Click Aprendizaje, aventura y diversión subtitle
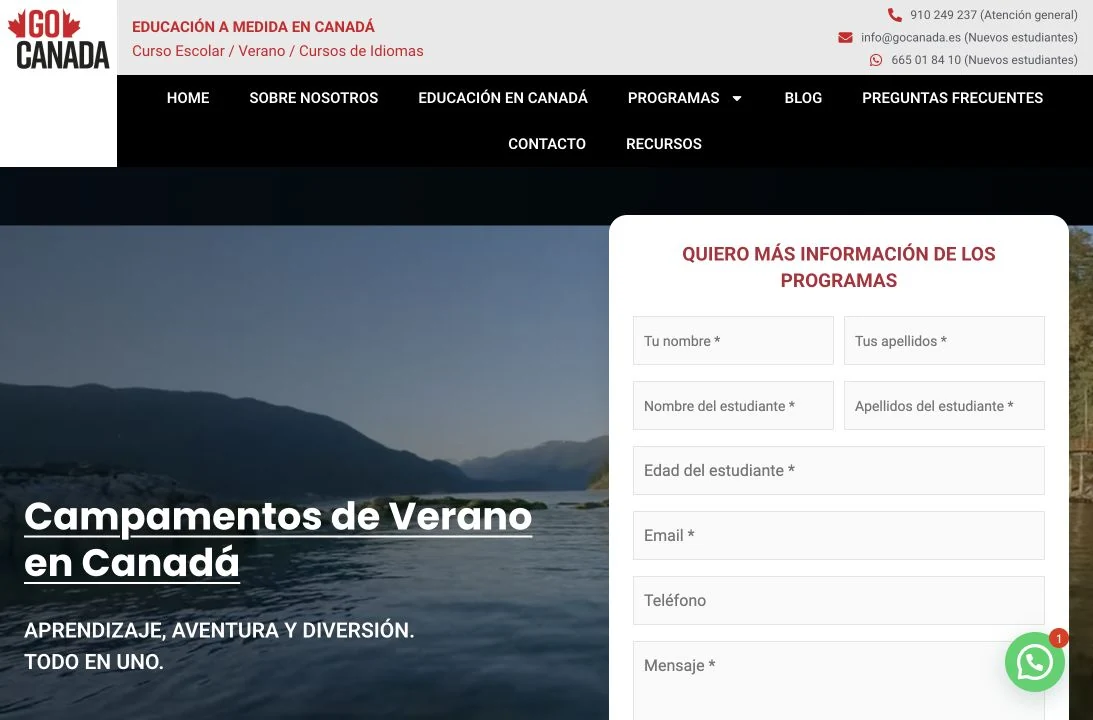Viewport: 1093px width, 720px height. 219,645
